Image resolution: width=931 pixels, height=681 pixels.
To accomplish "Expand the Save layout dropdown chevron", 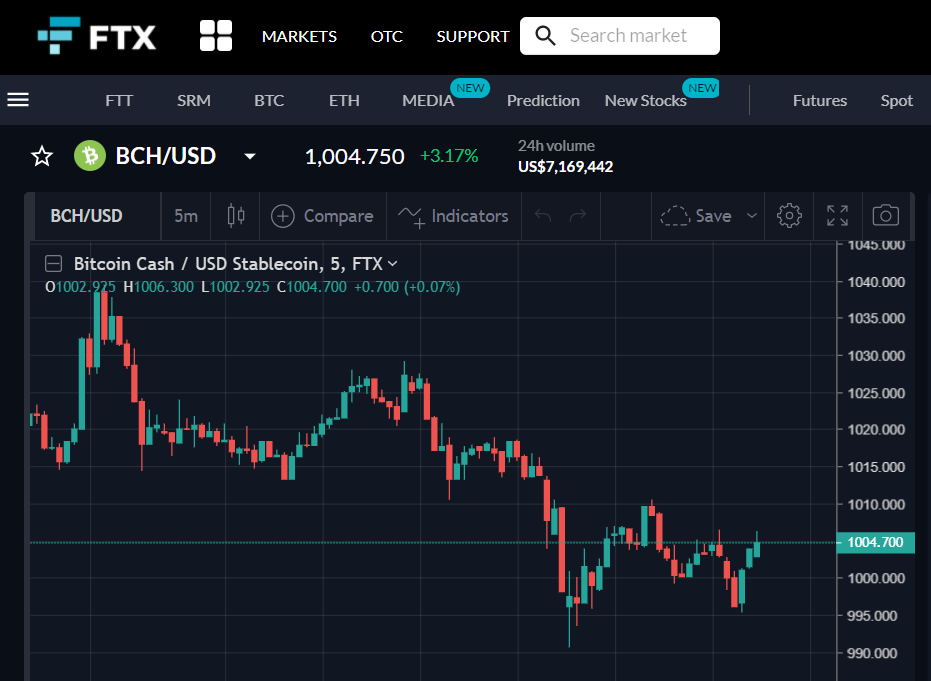I will point(752,216).
